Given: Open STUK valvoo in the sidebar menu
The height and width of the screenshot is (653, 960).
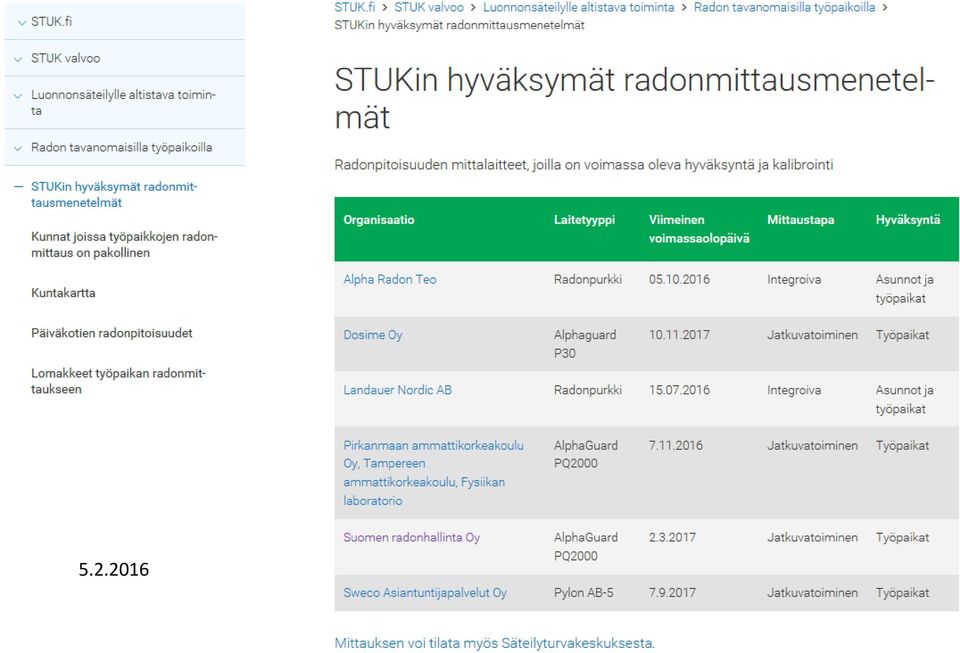Looking at the screenshot, I should pyautogui.click(x=66, y=58).
